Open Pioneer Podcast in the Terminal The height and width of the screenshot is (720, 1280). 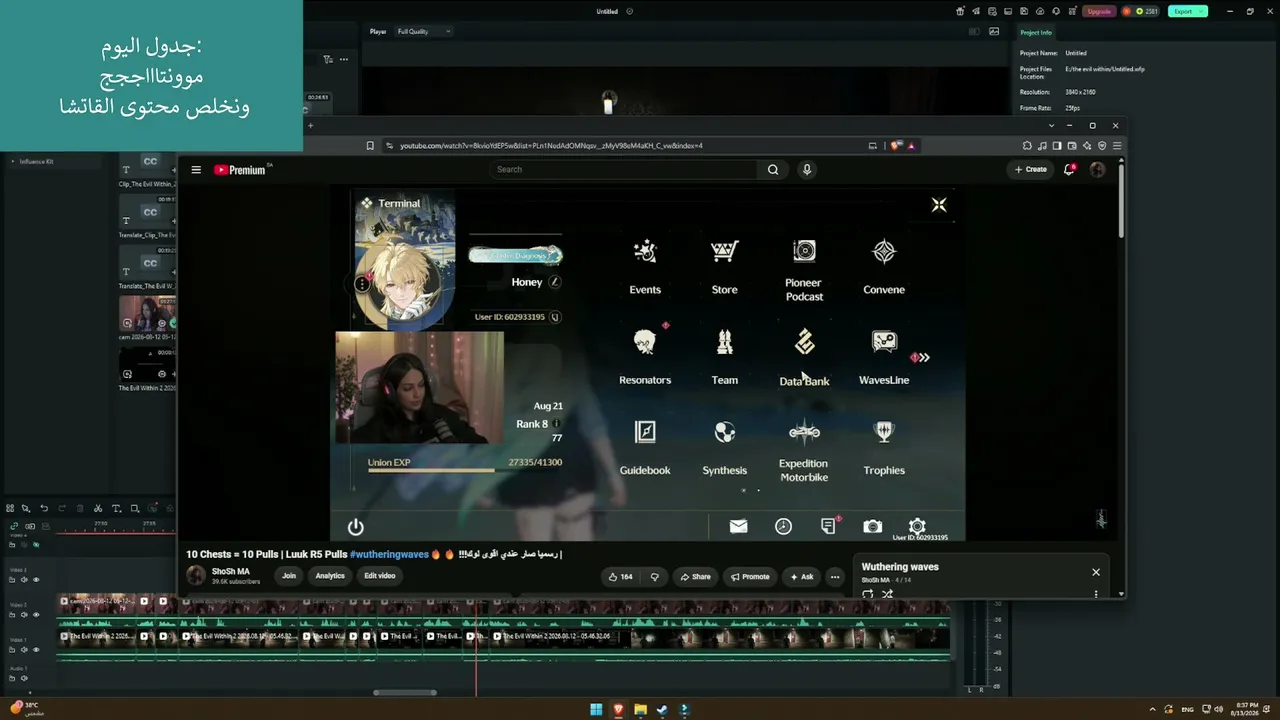[804, 251]
